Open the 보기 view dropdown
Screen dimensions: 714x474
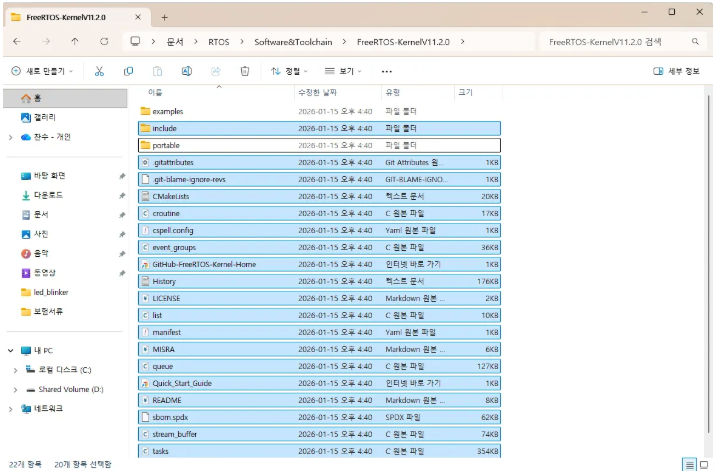click(343, 71)
